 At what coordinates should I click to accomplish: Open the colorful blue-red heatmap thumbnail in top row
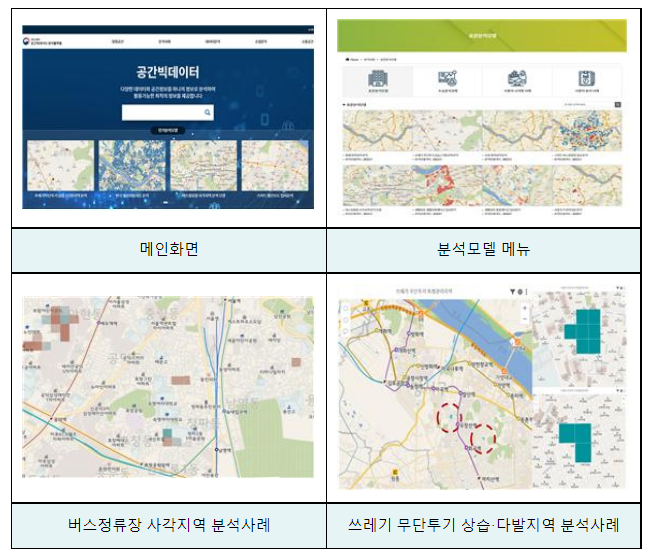[x=587, y=131]
